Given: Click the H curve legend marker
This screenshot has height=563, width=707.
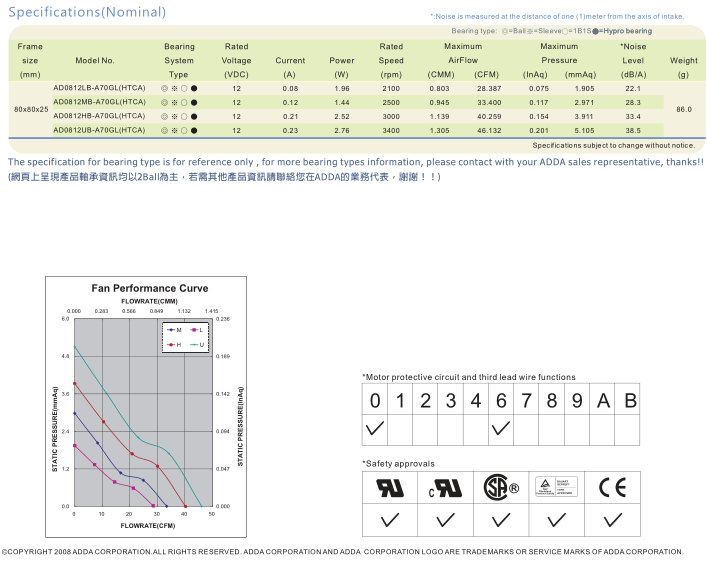Looking at the screenshot, I should click(x=171, y=345).
